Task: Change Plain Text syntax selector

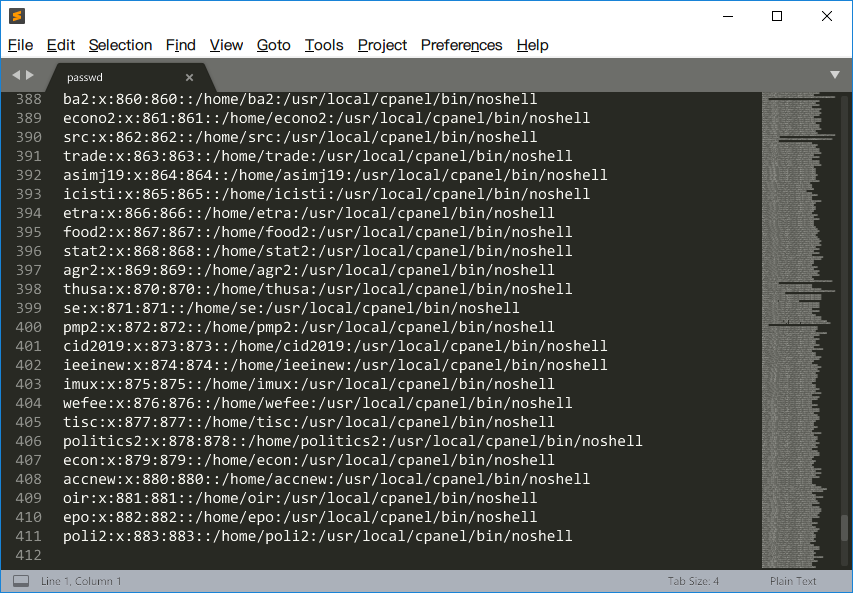Action: coord(793,581)
